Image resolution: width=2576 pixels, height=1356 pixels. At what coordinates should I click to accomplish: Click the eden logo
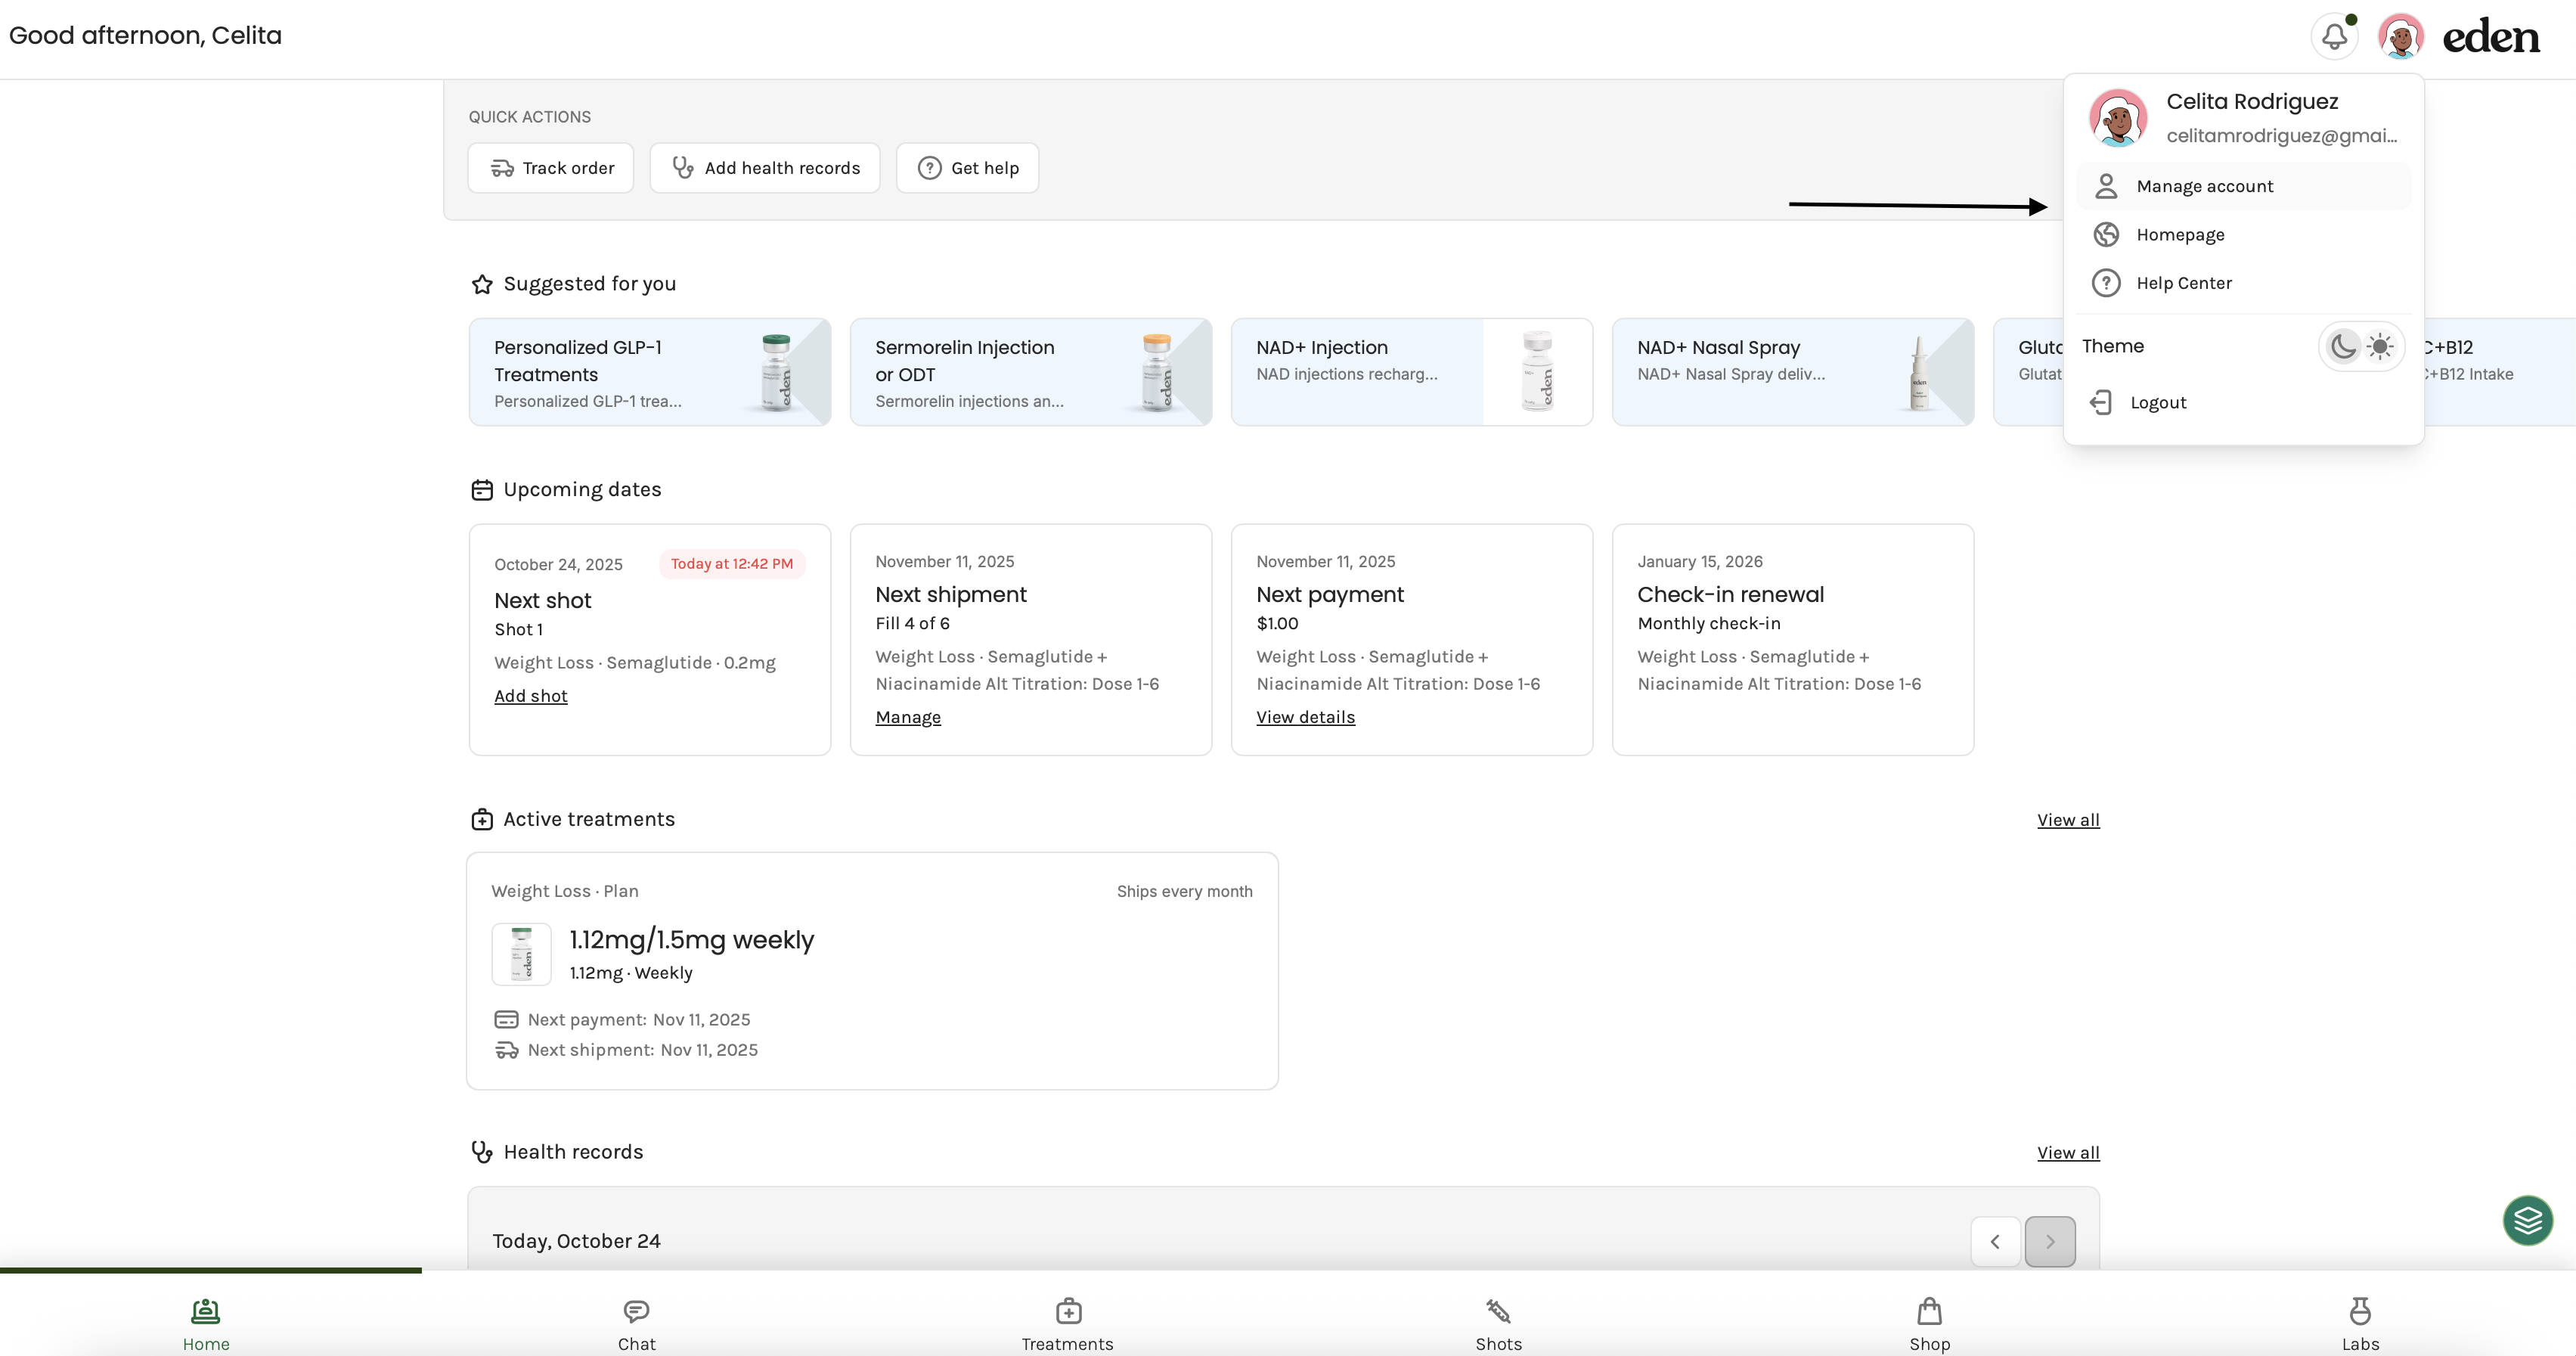[x=2491, y=37]
